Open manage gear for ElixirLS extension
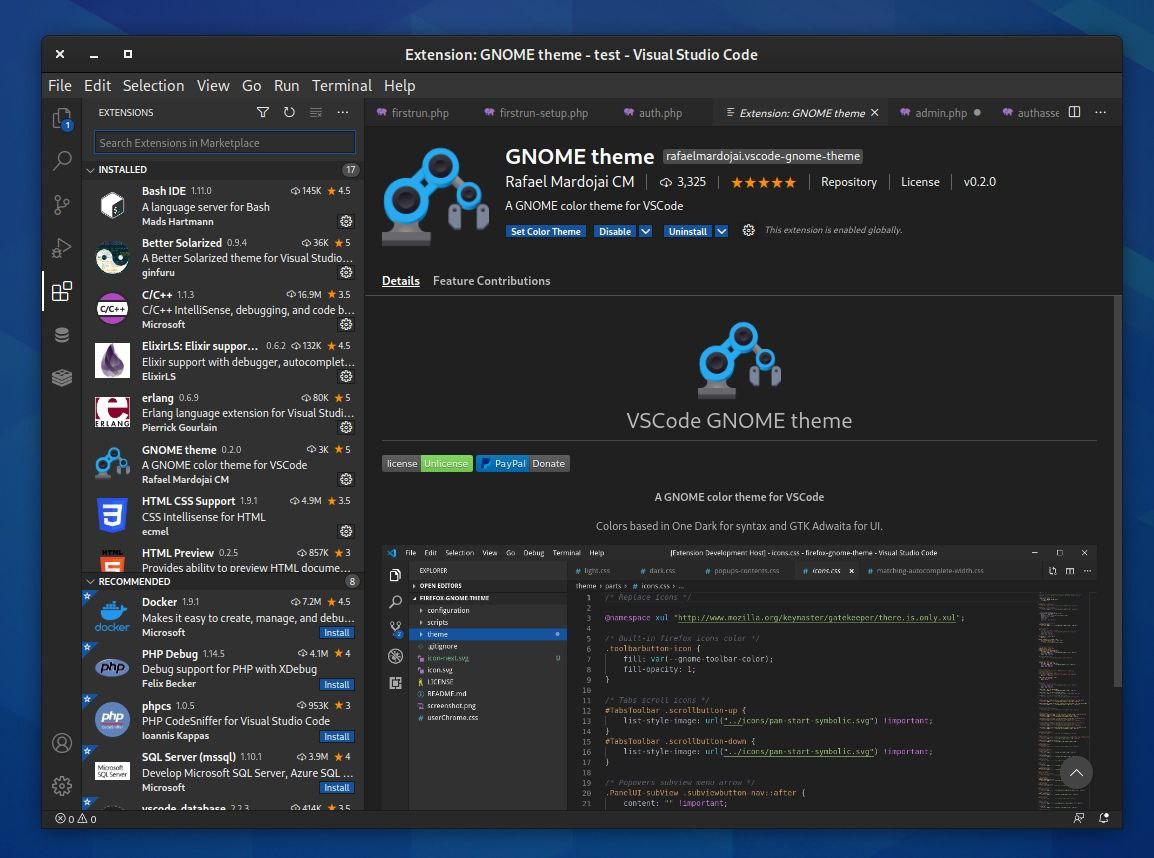The image size is (1154, 858). tap(346, 377)
